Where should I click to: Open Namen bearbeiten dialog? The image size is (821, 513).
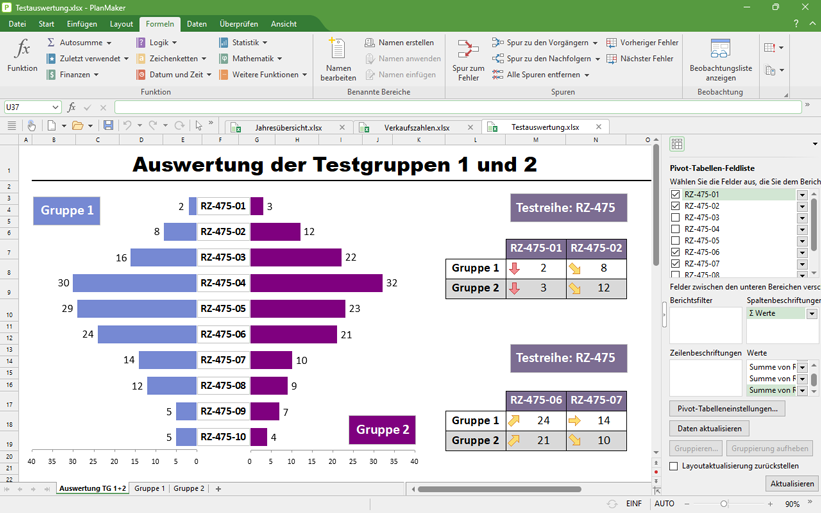coord(338,59)
